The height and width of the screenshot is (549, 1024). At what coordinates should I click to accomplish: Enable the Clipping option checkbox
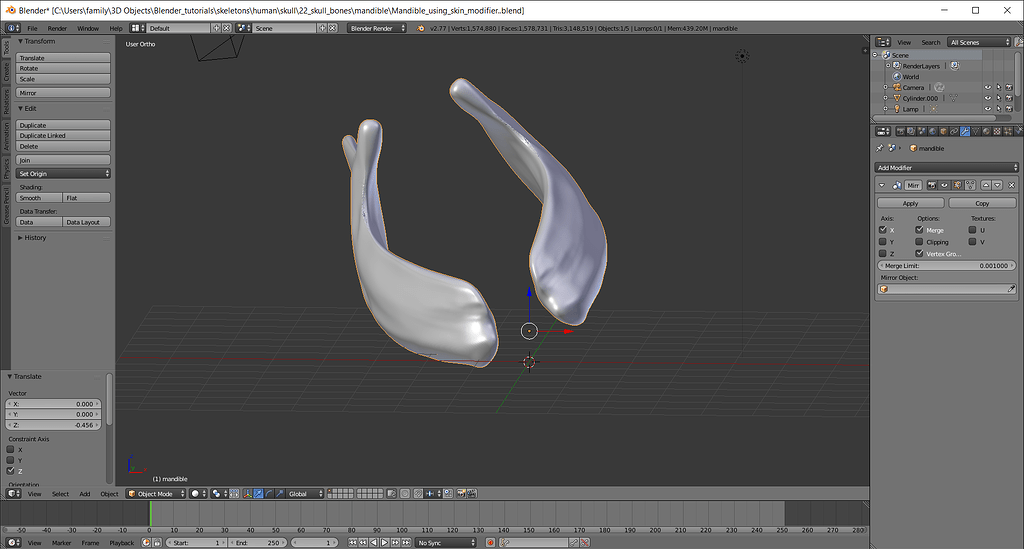tap(920, 242)
